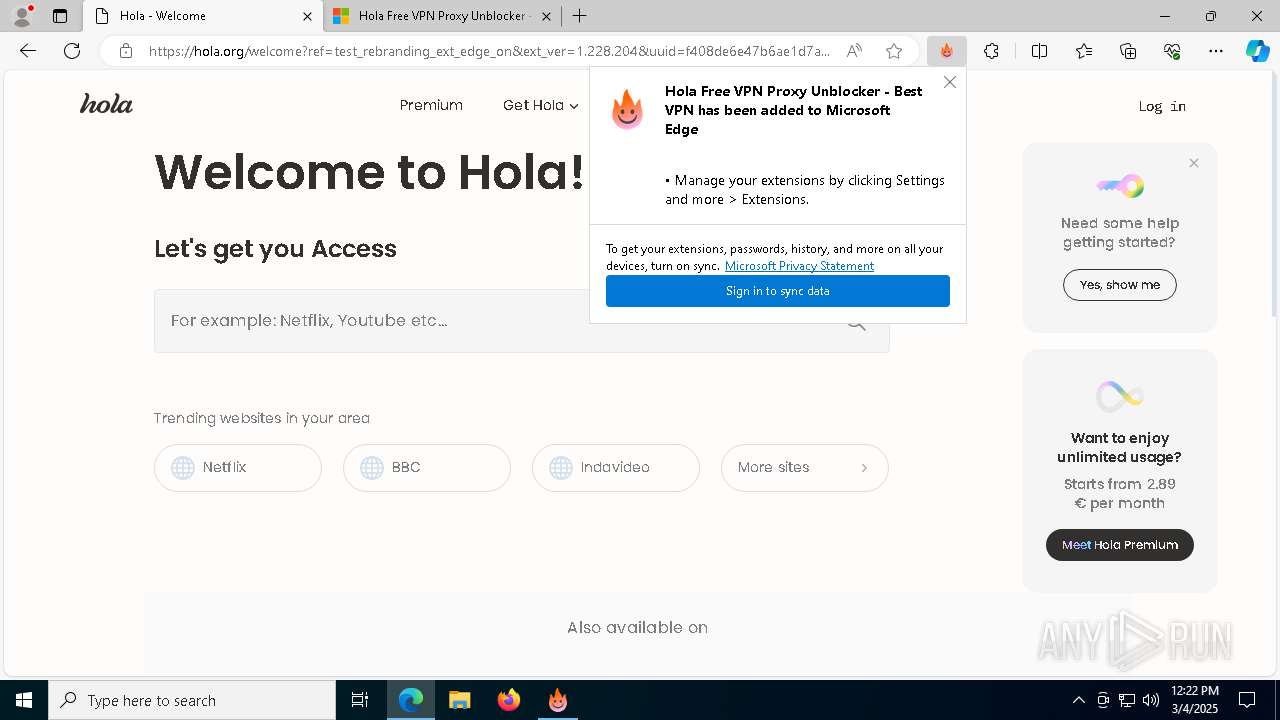Switch to the Hola - Welcome tab
Image resolution: width=1280 pixels, height=720 pixels.
tap(203, 16)
